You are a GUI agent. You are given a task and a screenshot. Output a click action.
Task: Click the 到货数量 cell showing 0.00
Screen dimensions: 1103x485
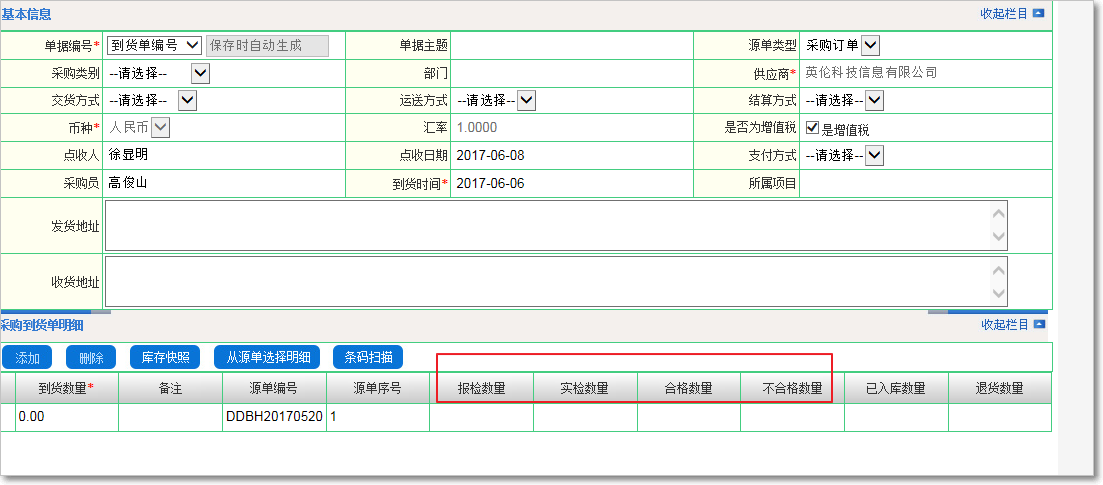pos(66,417)
